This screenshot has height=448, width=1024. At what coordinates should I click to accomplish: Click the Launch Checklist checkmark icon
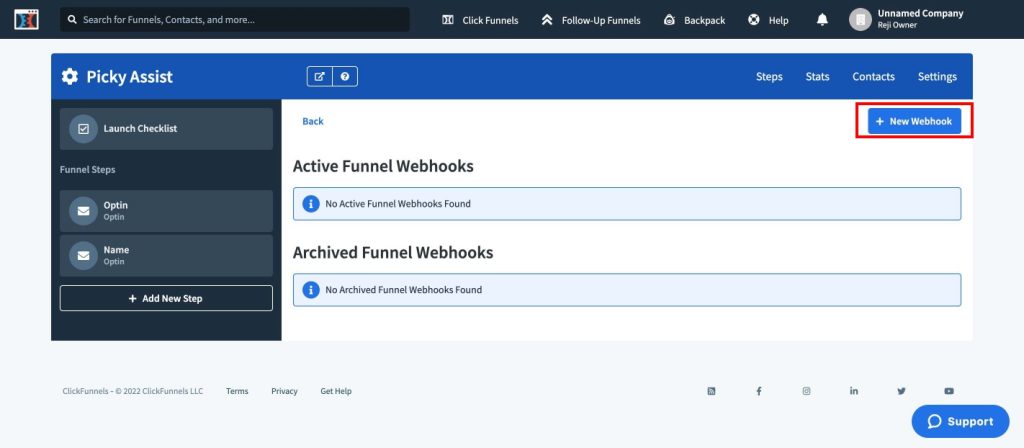point(84,129)
